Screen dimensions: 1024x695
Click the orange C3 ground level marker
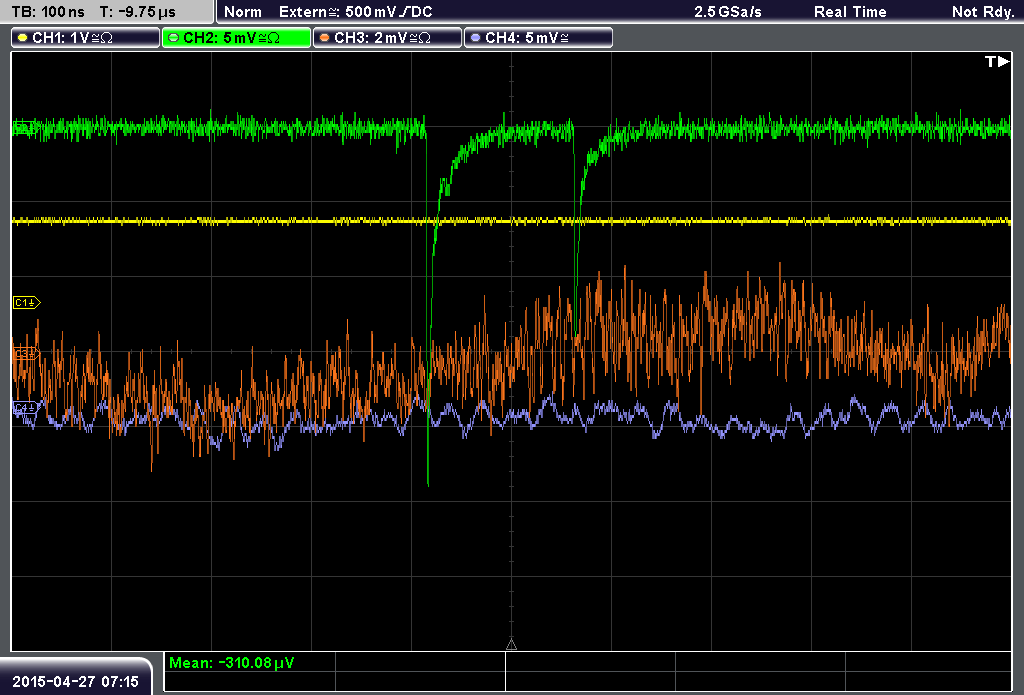coord(26,353)
